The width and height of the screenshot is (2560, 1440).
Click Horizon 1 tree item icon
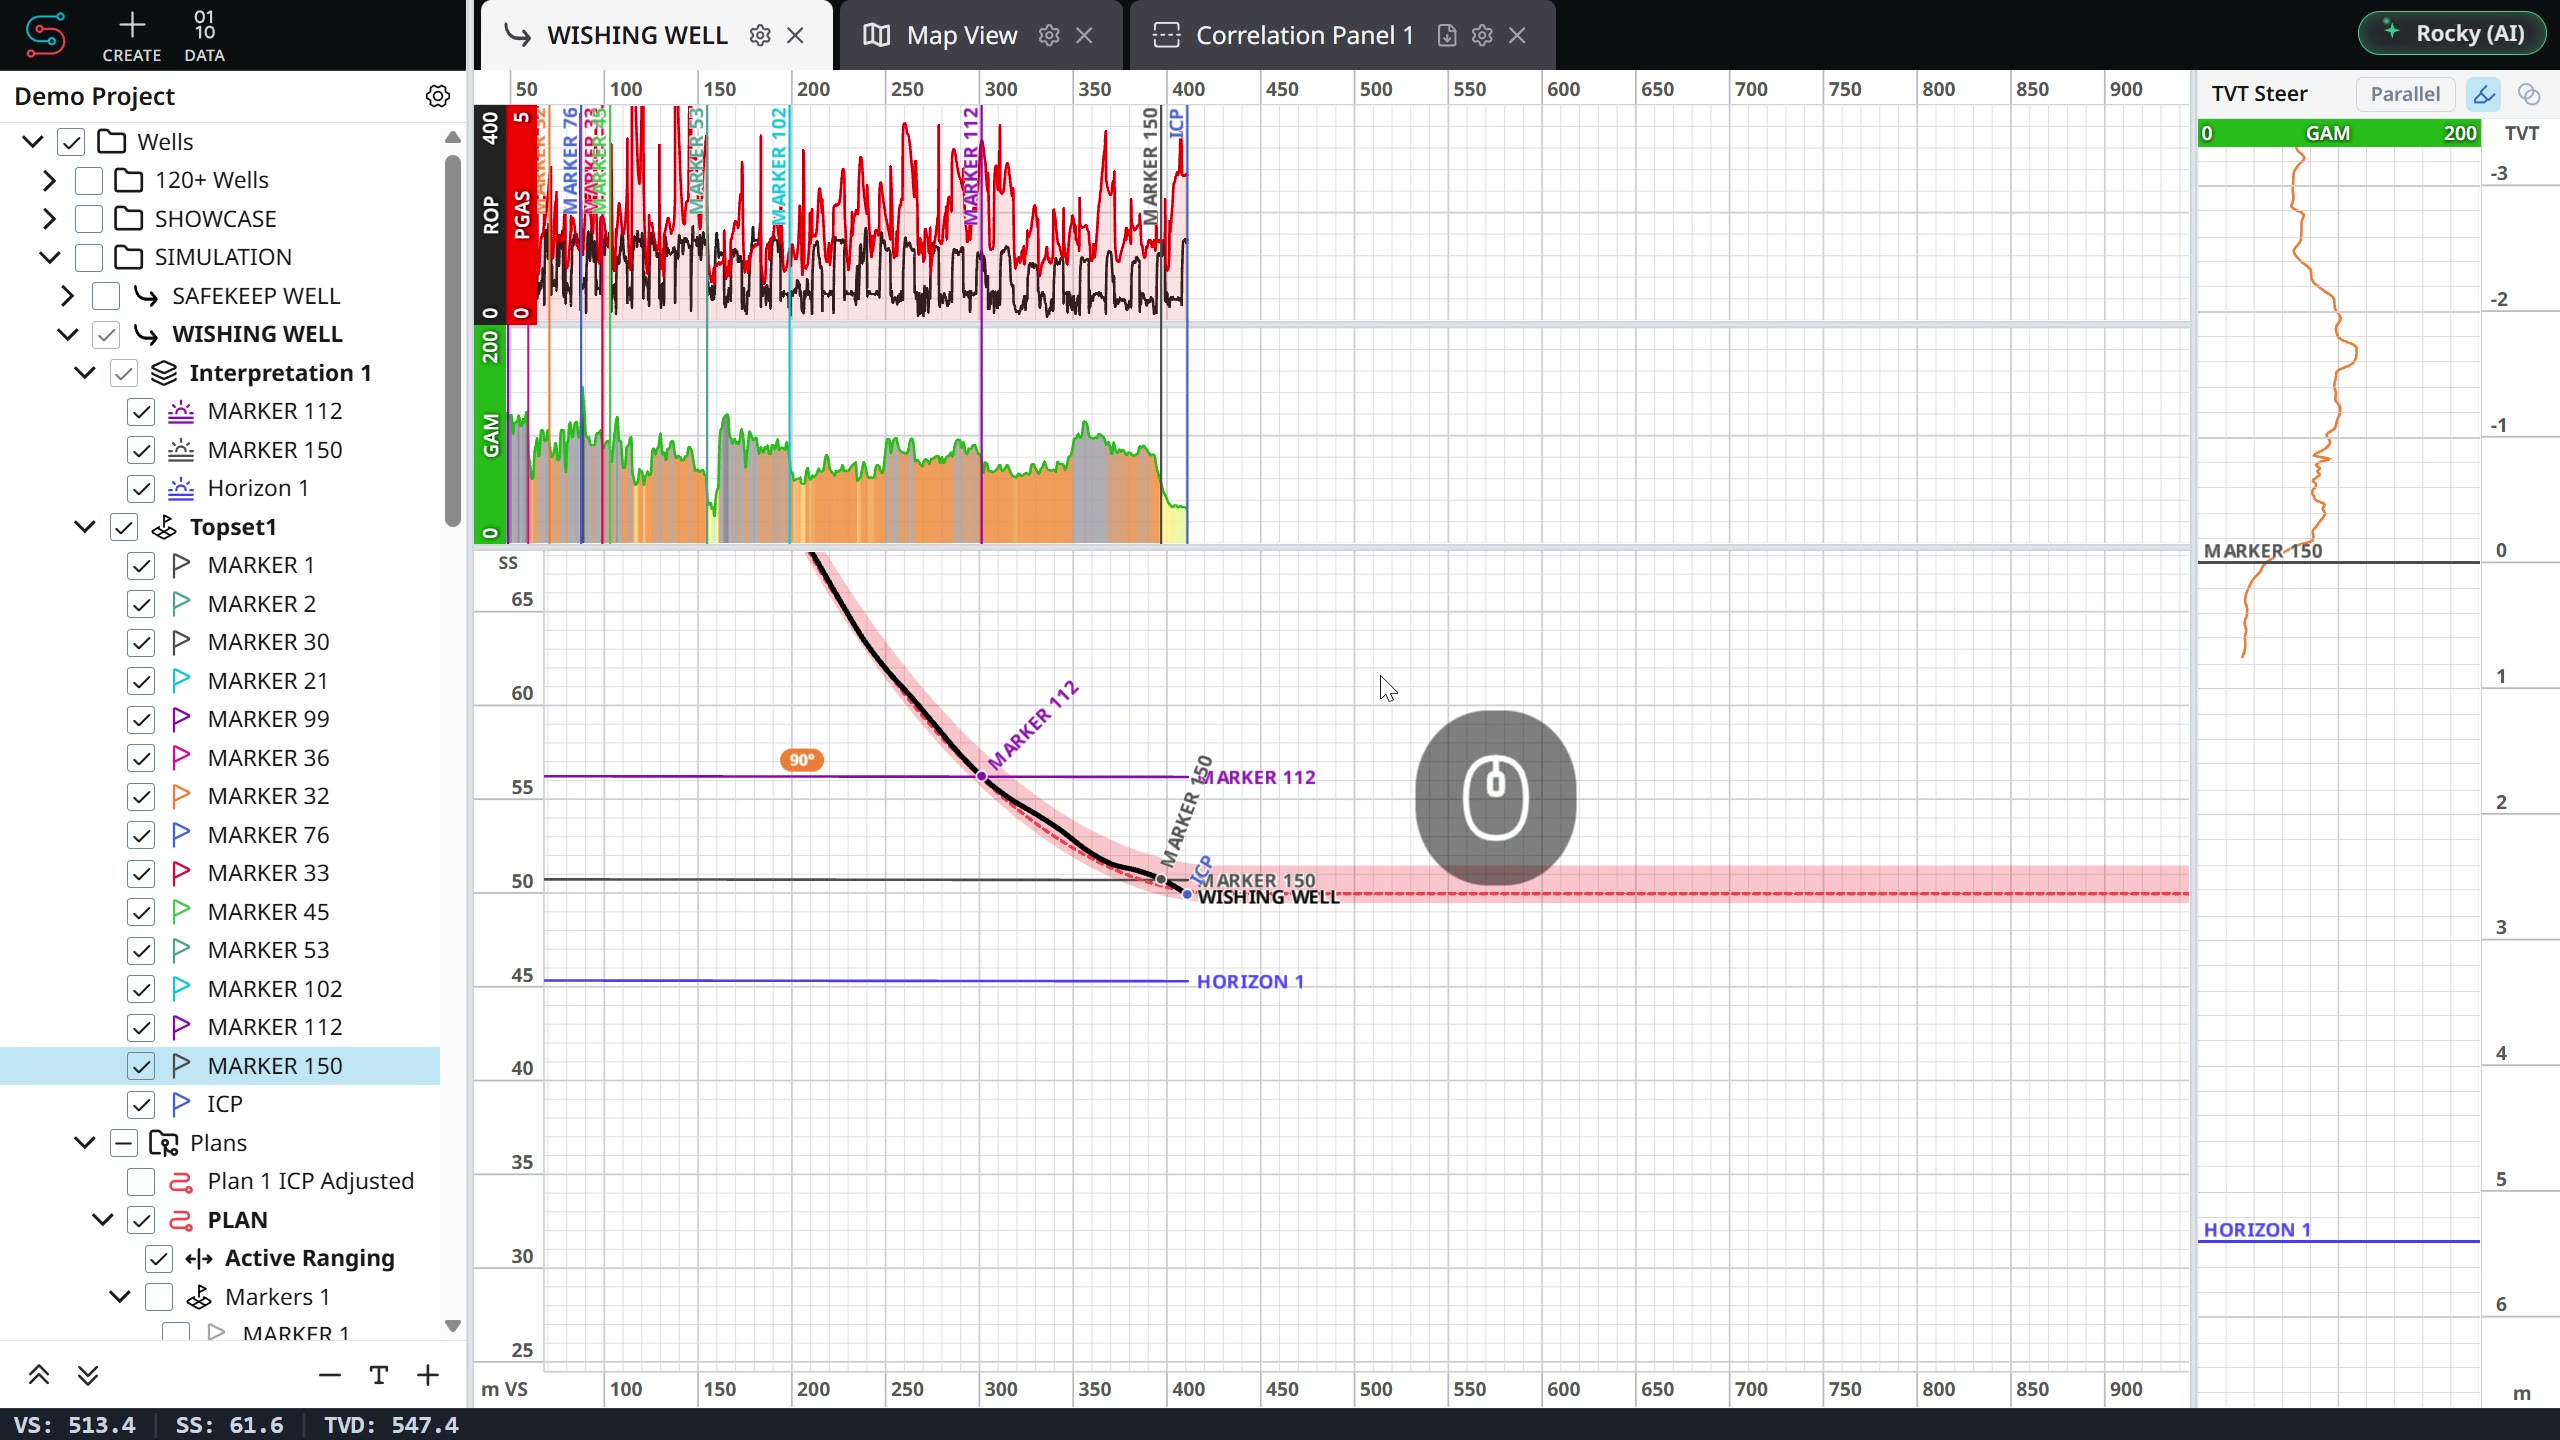click(181, 488)
